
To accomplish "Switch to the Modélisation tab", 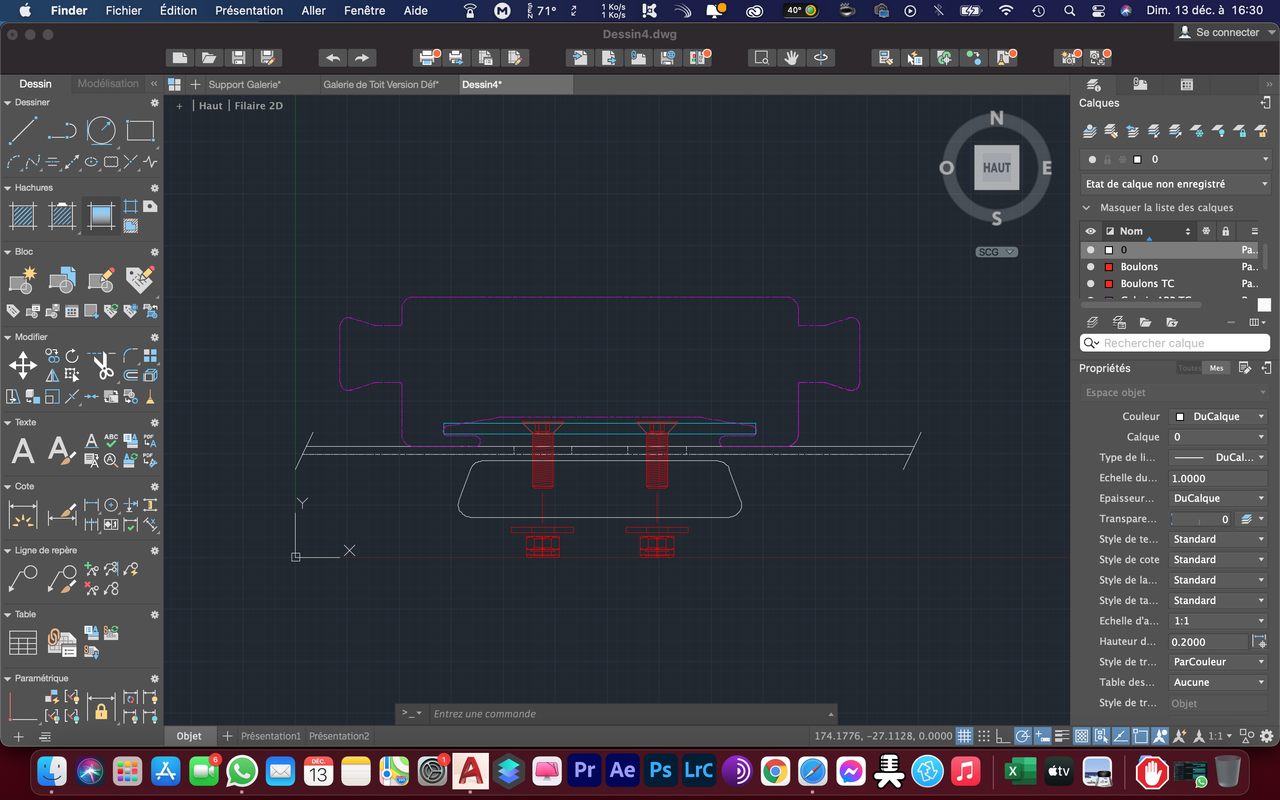I will (108, 84).
